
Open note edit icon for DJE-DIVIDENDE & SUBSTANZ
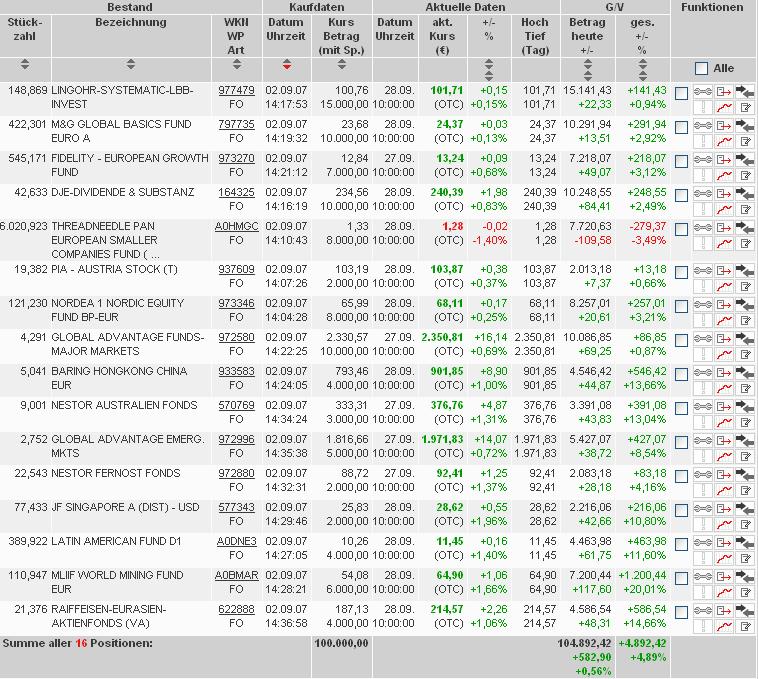(745, 209)
